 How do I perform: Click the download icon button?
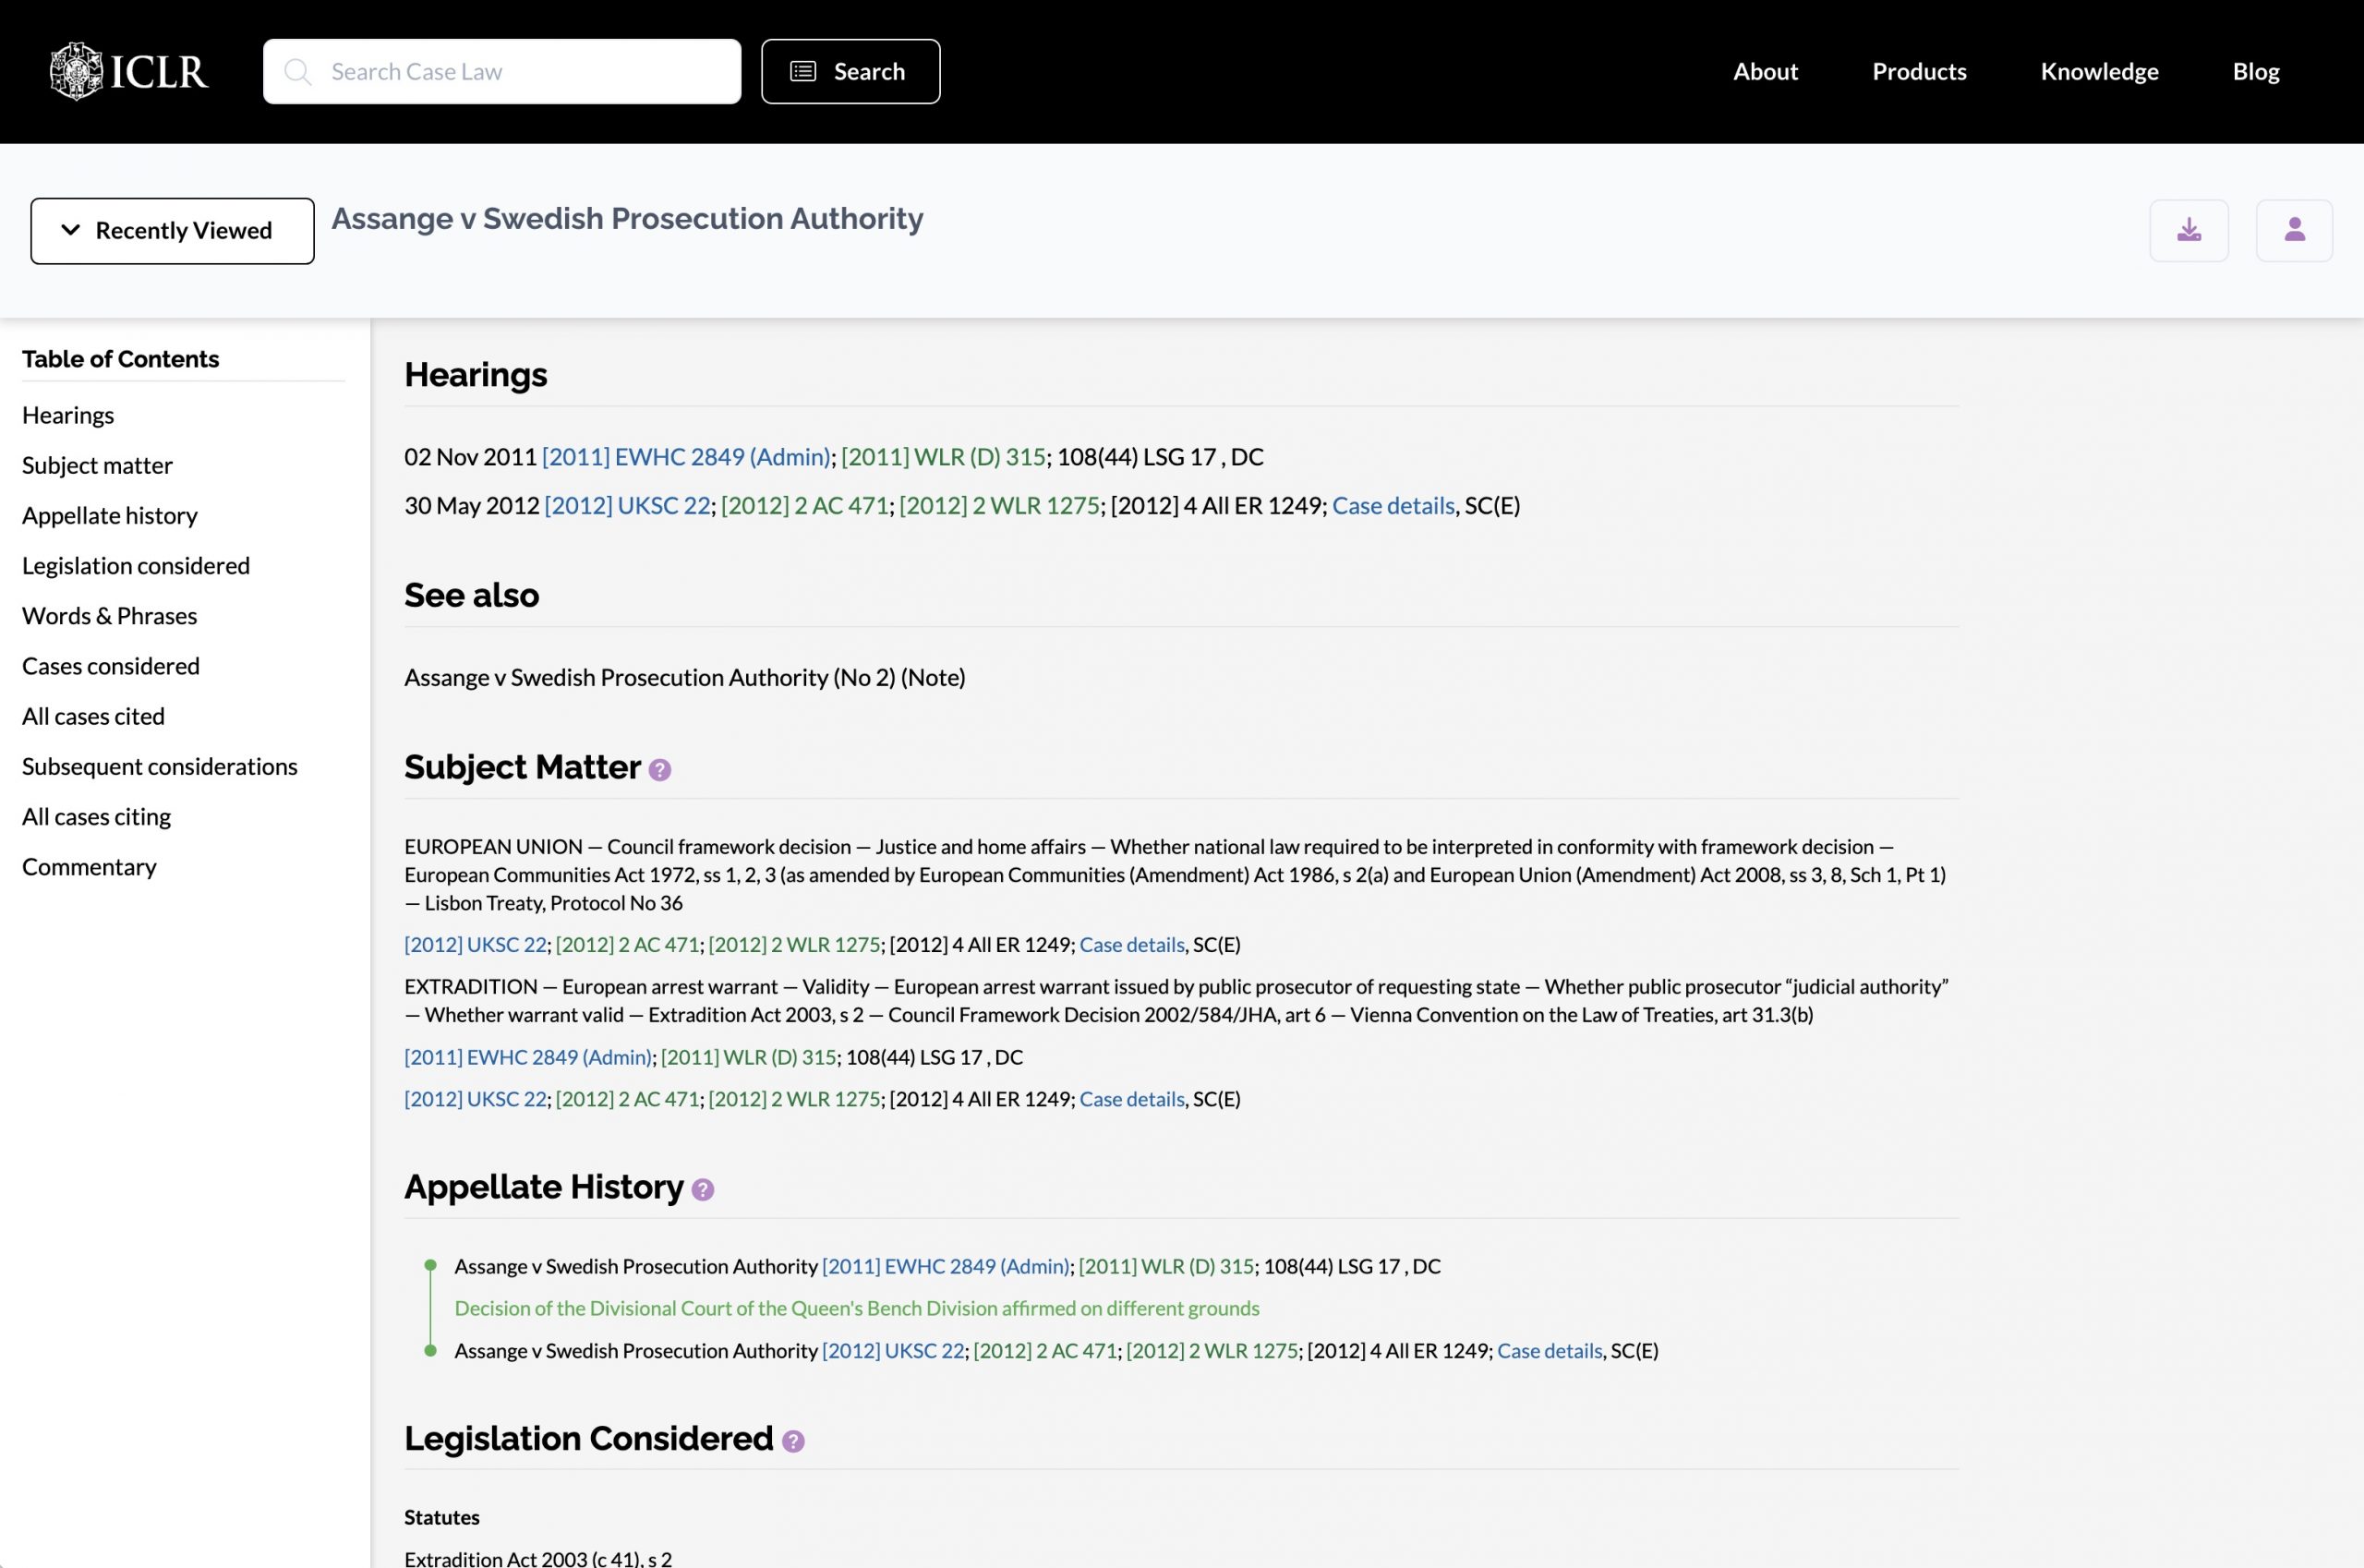(2188, 231)
